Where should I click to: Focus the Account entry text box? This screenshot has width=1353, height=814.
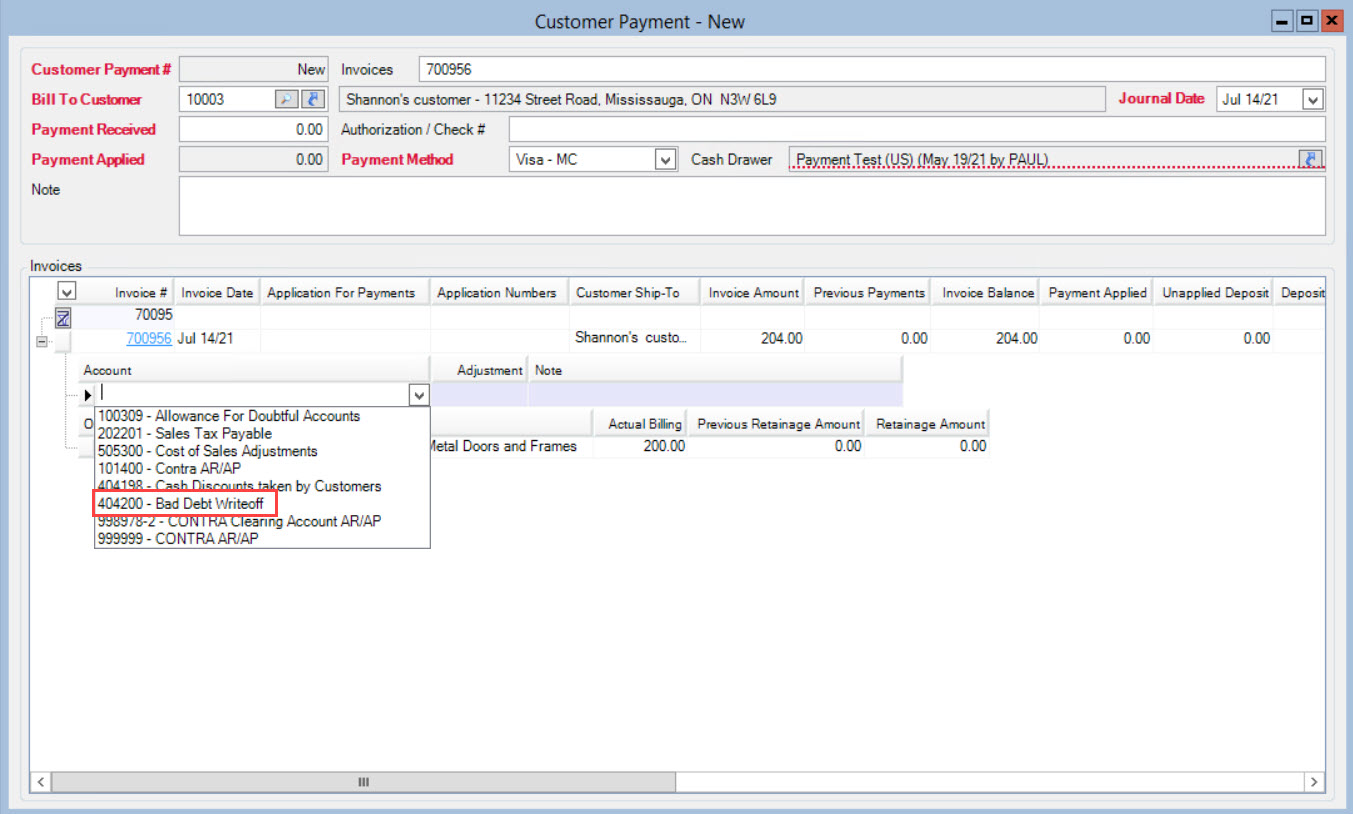pos(254,395)
